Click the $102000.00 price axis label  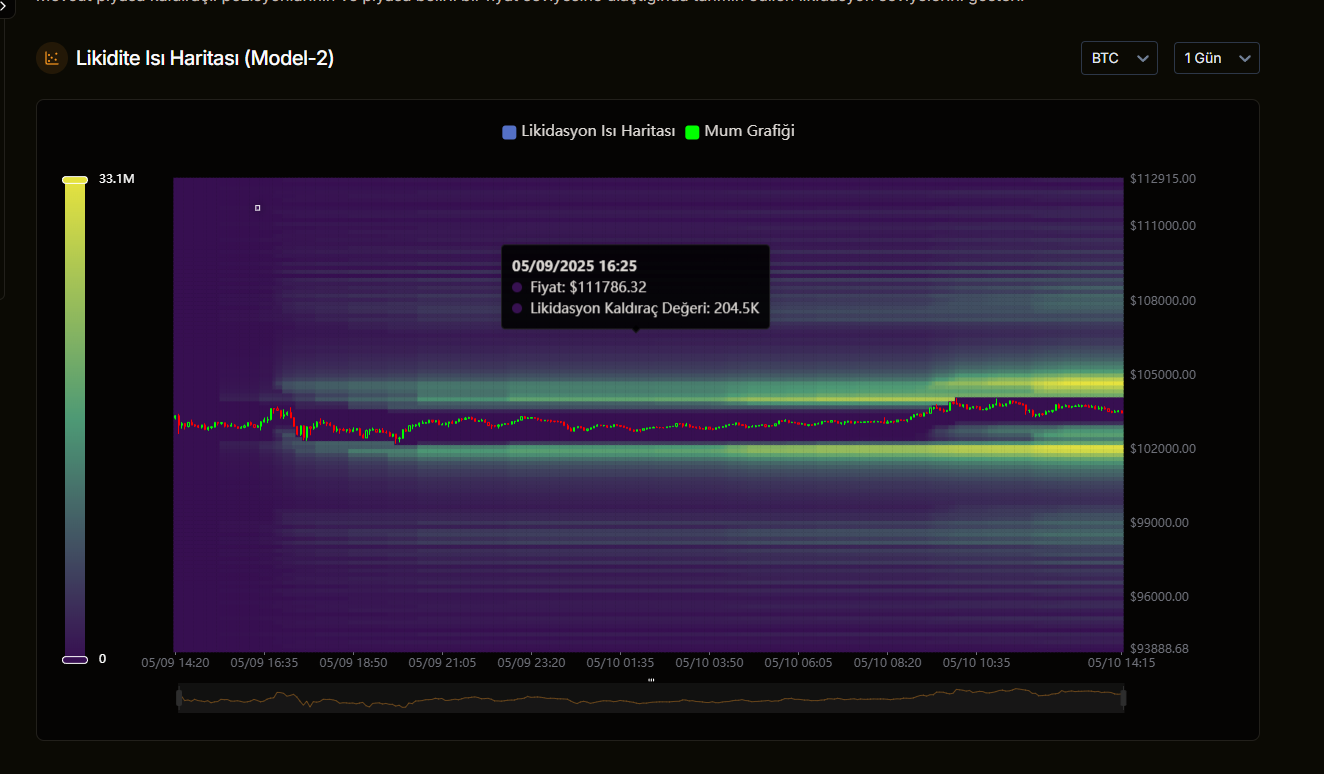(x=1163, y=448)
